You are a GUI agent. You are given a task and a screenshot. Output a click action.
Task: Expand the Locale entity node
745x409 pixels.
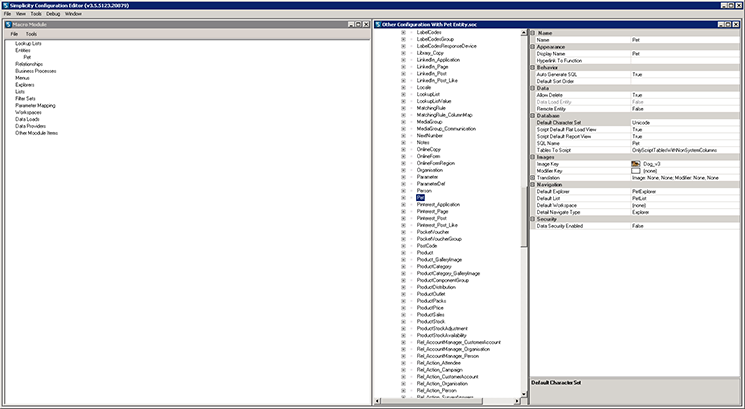click(403, 87)
